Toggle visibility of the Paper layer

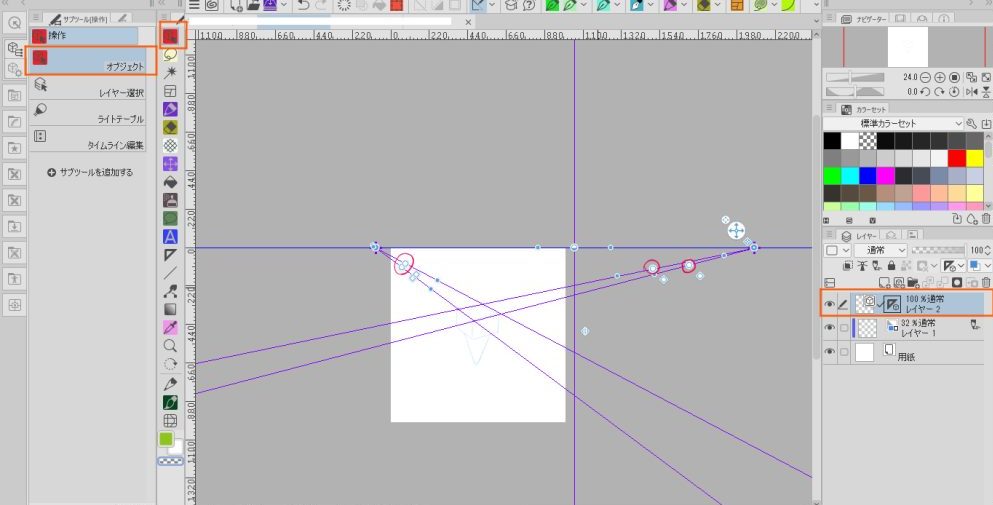click(829, 352)
